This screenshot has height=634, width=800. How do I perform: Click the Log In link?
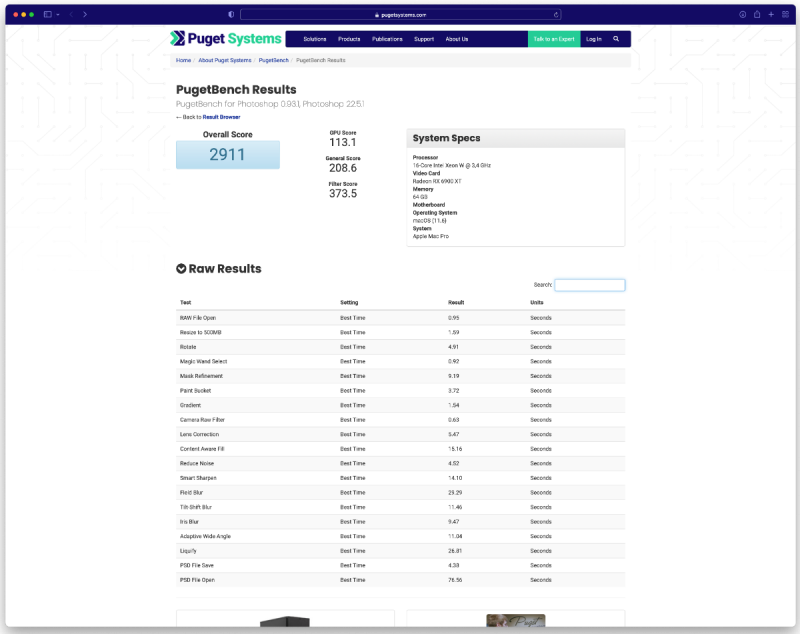coord(593,39)
